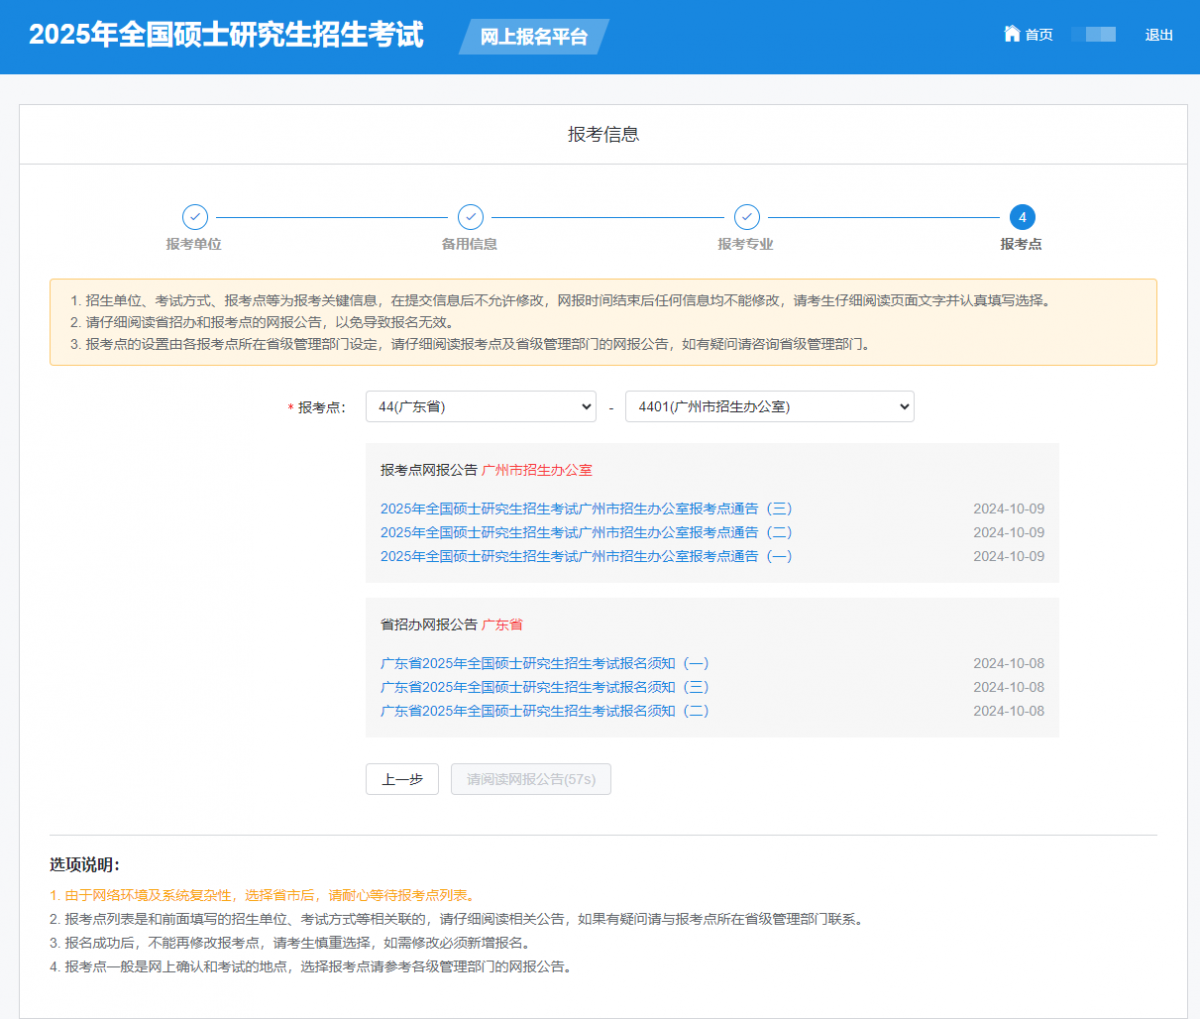Click the 报考专业 step checkmark icon
The height and width of the screenshot is (1019, 1200).
point(746,217)
